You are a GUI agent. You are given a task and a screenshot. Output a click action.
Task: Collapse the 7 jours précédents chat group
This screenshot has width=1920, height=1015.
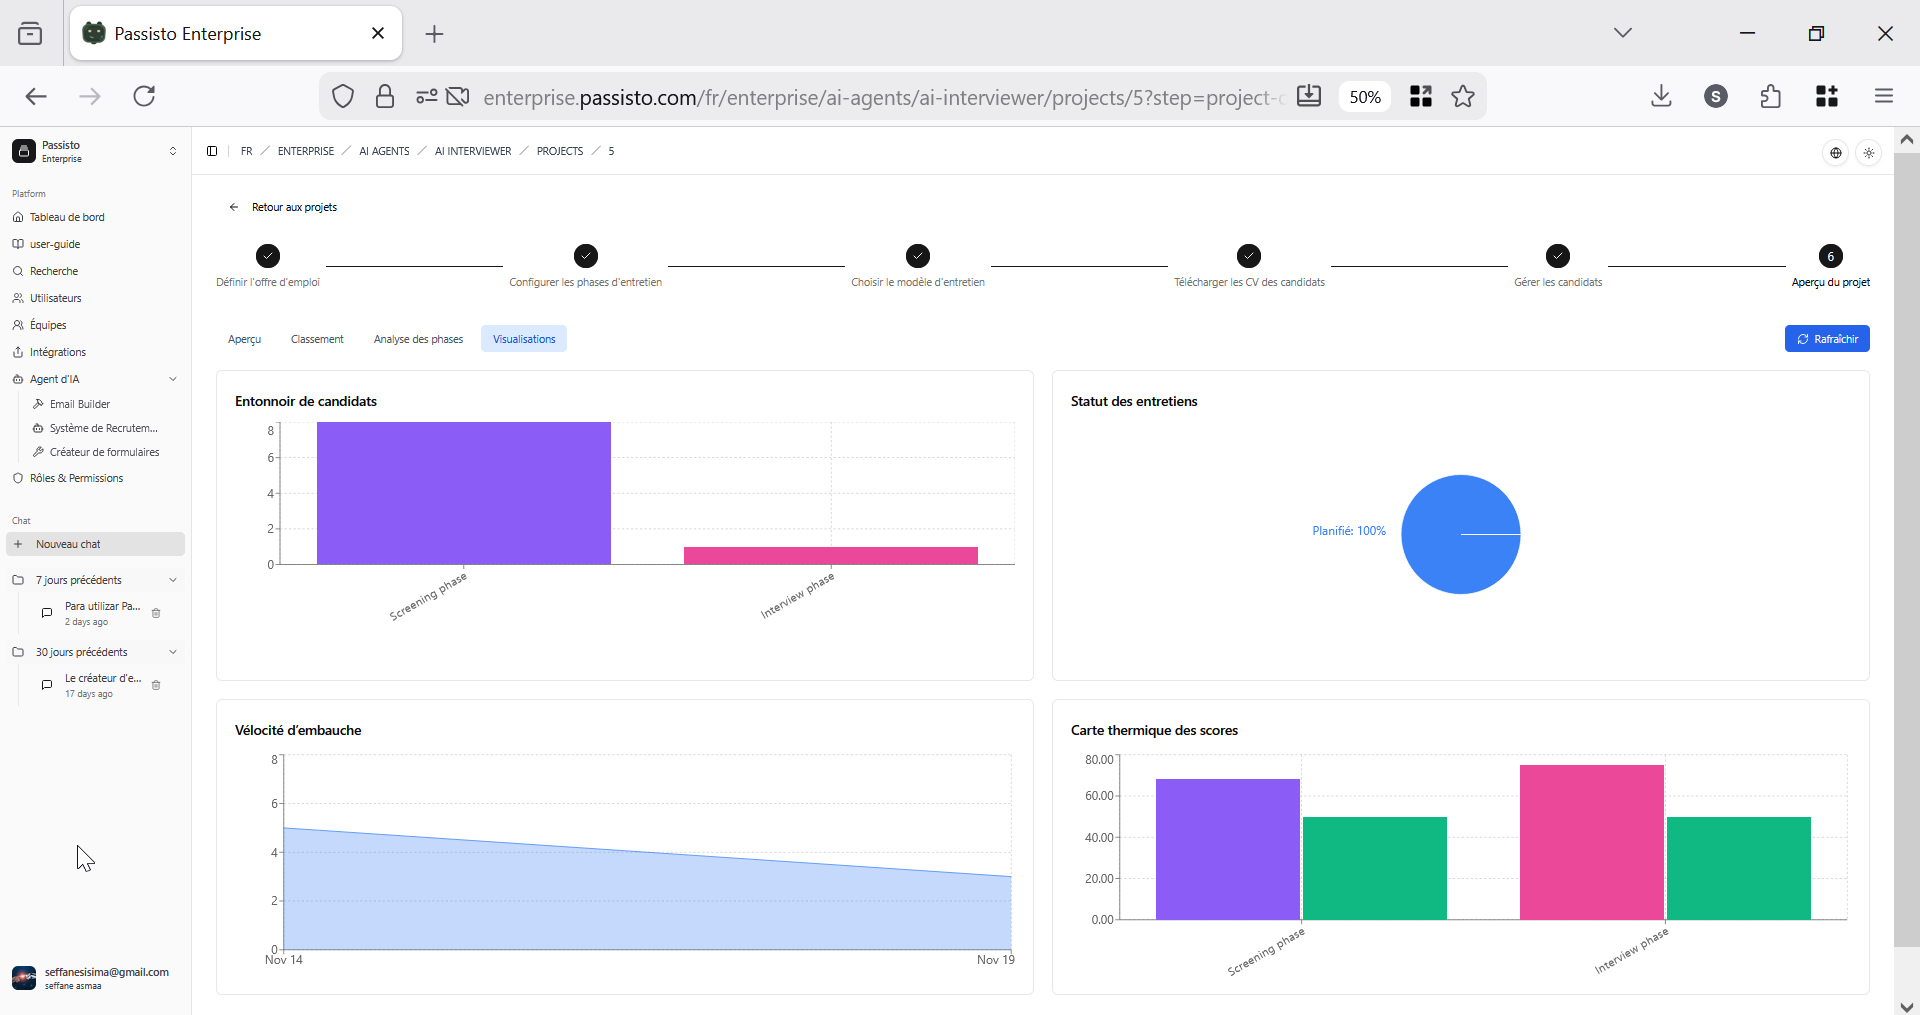click(173, 580)
